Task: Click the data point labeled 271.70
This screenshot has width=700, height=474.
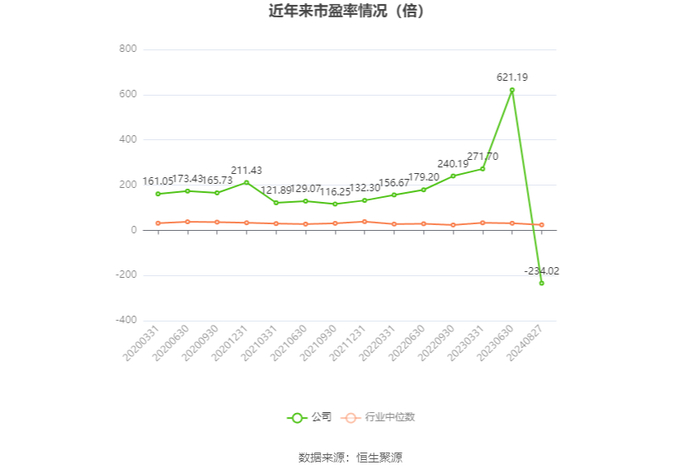Action: click(x=482, y=169)
